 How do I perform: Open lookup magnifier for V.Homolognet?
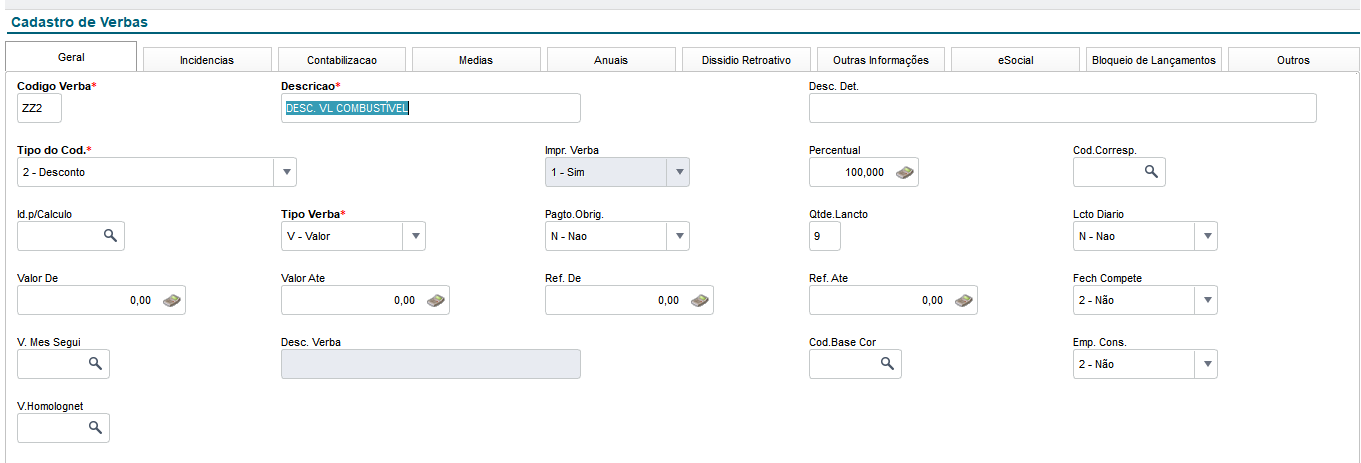click(95, 428)
